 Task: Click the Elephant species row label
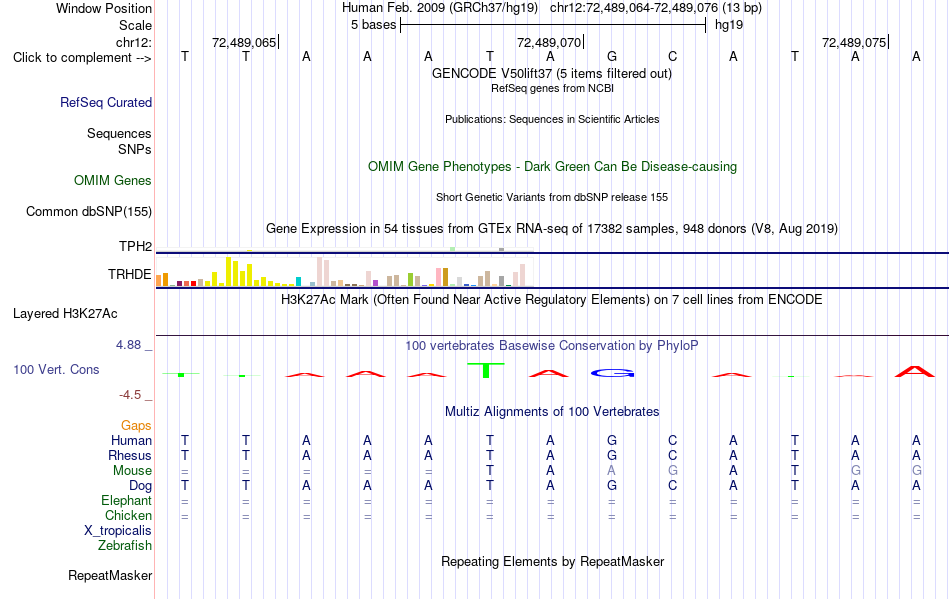click(x=127, y=500)
